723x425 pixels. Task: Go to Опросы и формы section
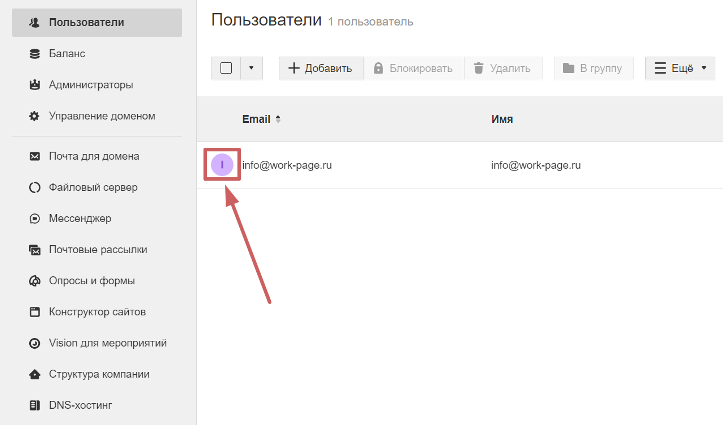pyautogui.click(x=91, y=281)
